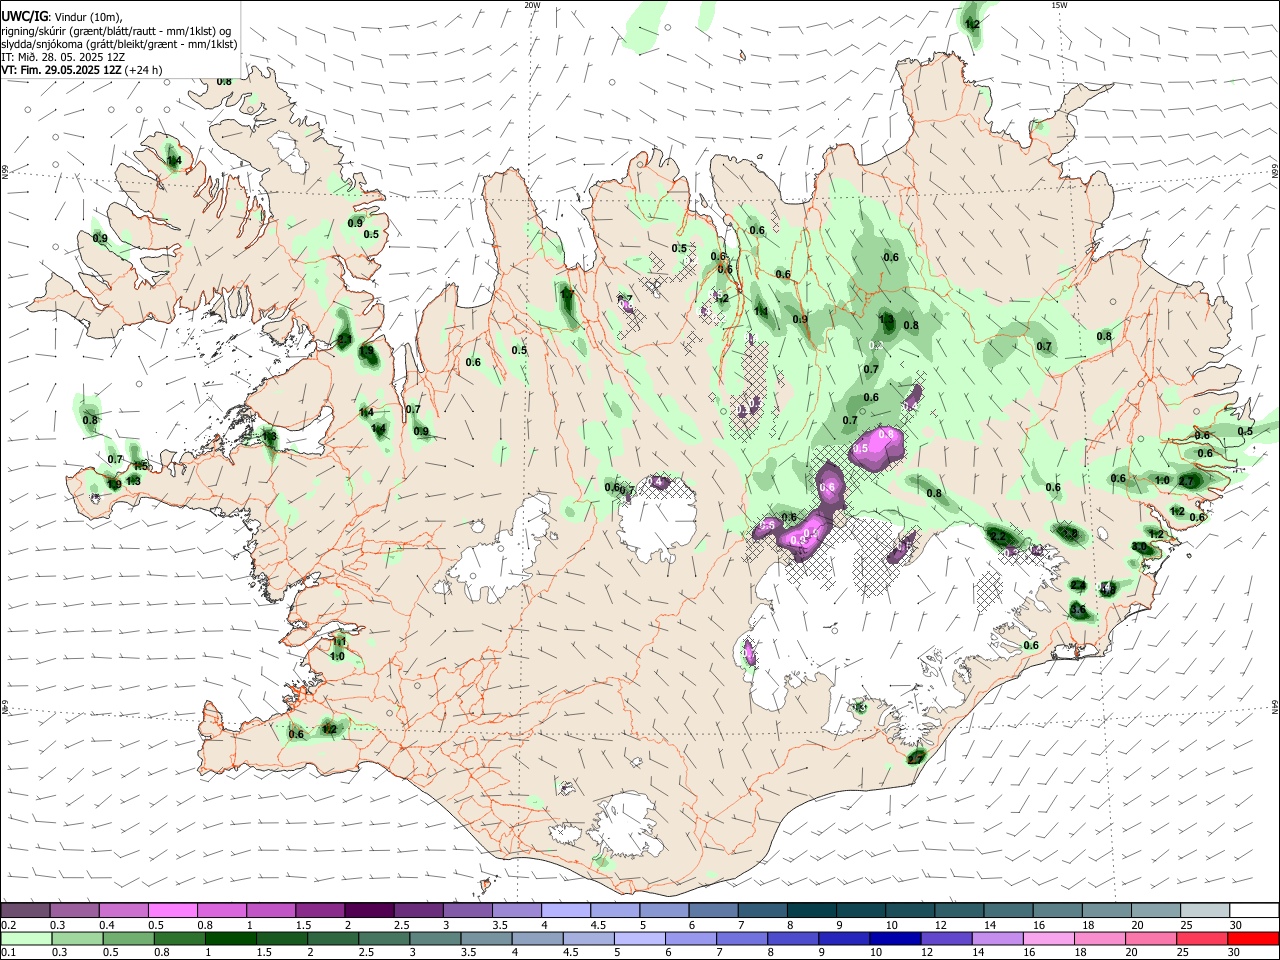This screenshot has height=960, width=1280.
Task: Click the grey-green rain-scale swatch labeled 3
Action: [435, 938]
